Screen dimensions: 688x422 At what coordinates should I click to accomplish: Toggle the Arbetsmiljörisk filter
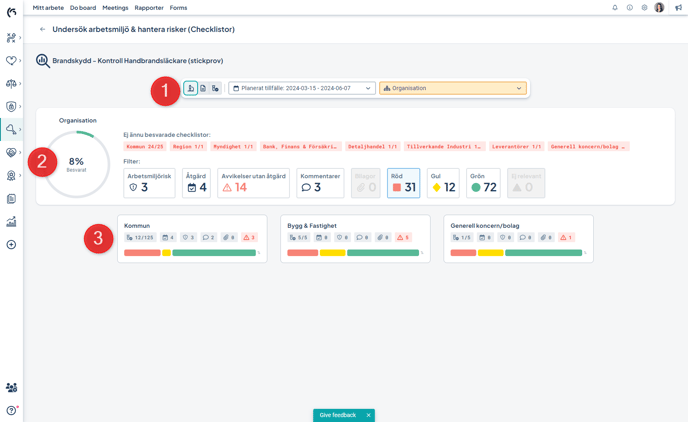[149, 183]
